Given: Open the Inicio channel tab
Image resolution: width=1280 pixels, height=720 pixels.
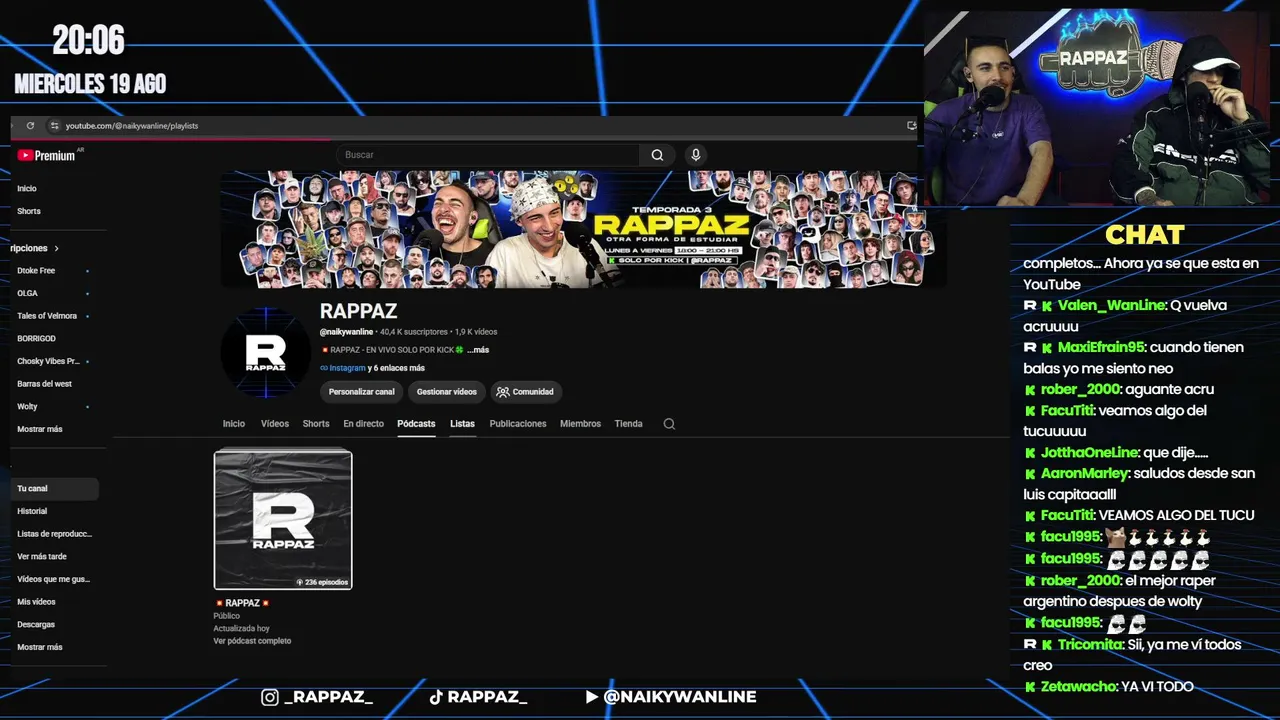Looking at the screenshot, I should click(234, 424).
